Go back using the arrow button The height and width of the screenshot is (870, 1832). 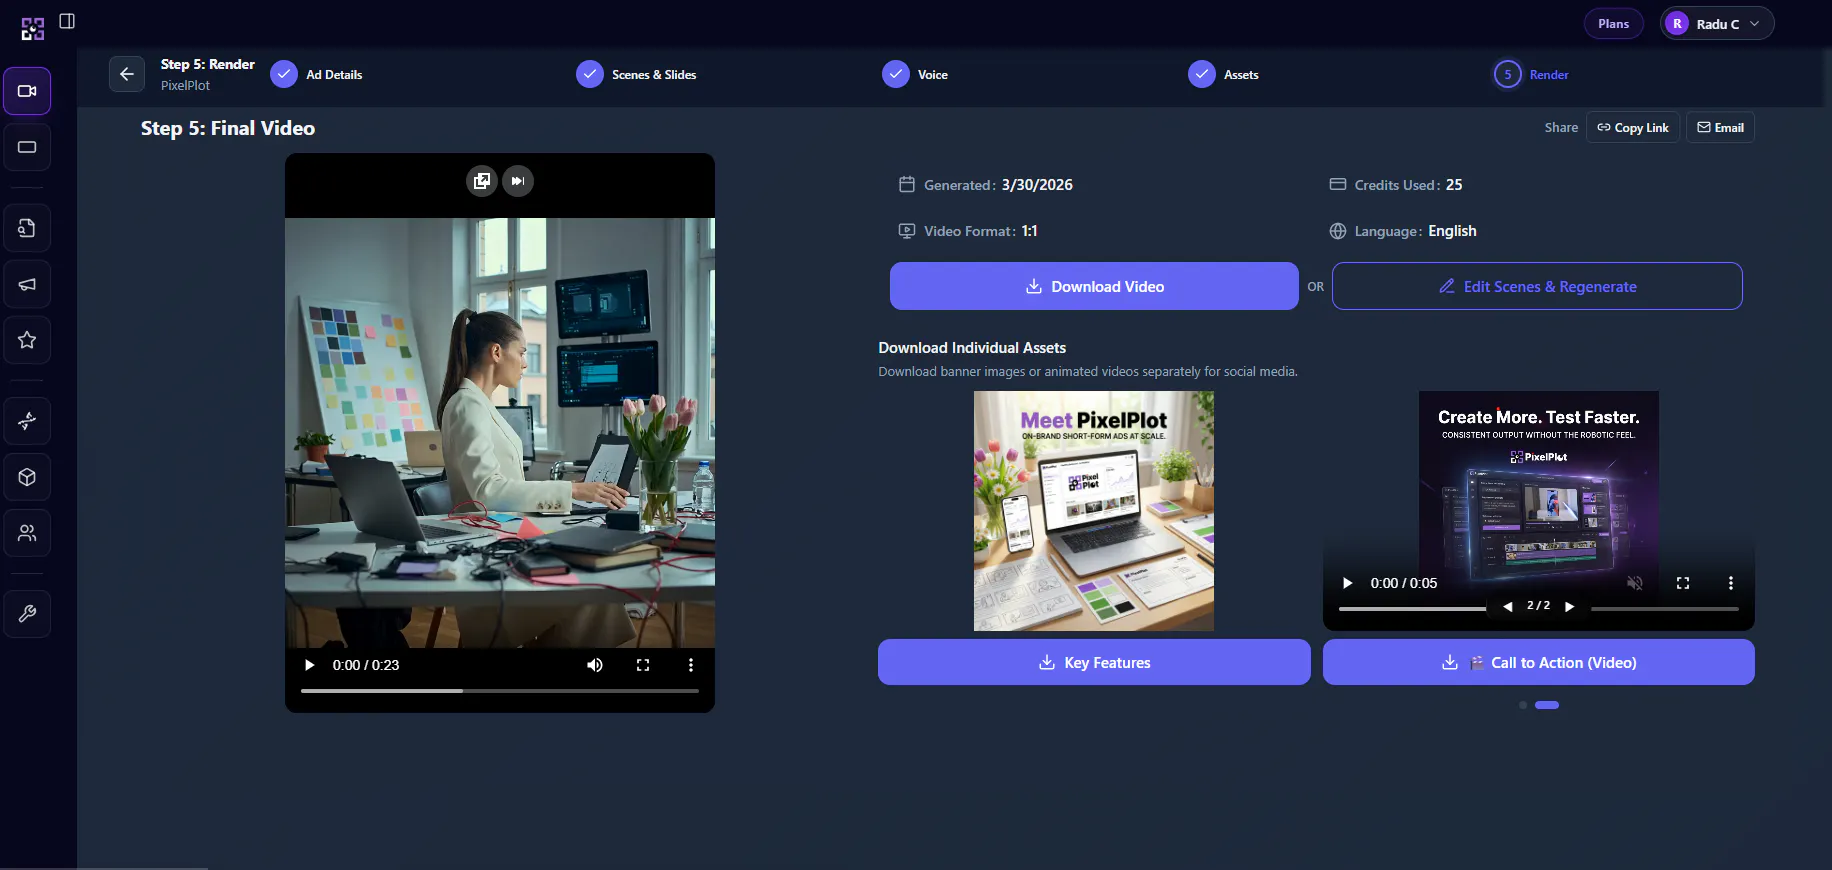point(127,74)
